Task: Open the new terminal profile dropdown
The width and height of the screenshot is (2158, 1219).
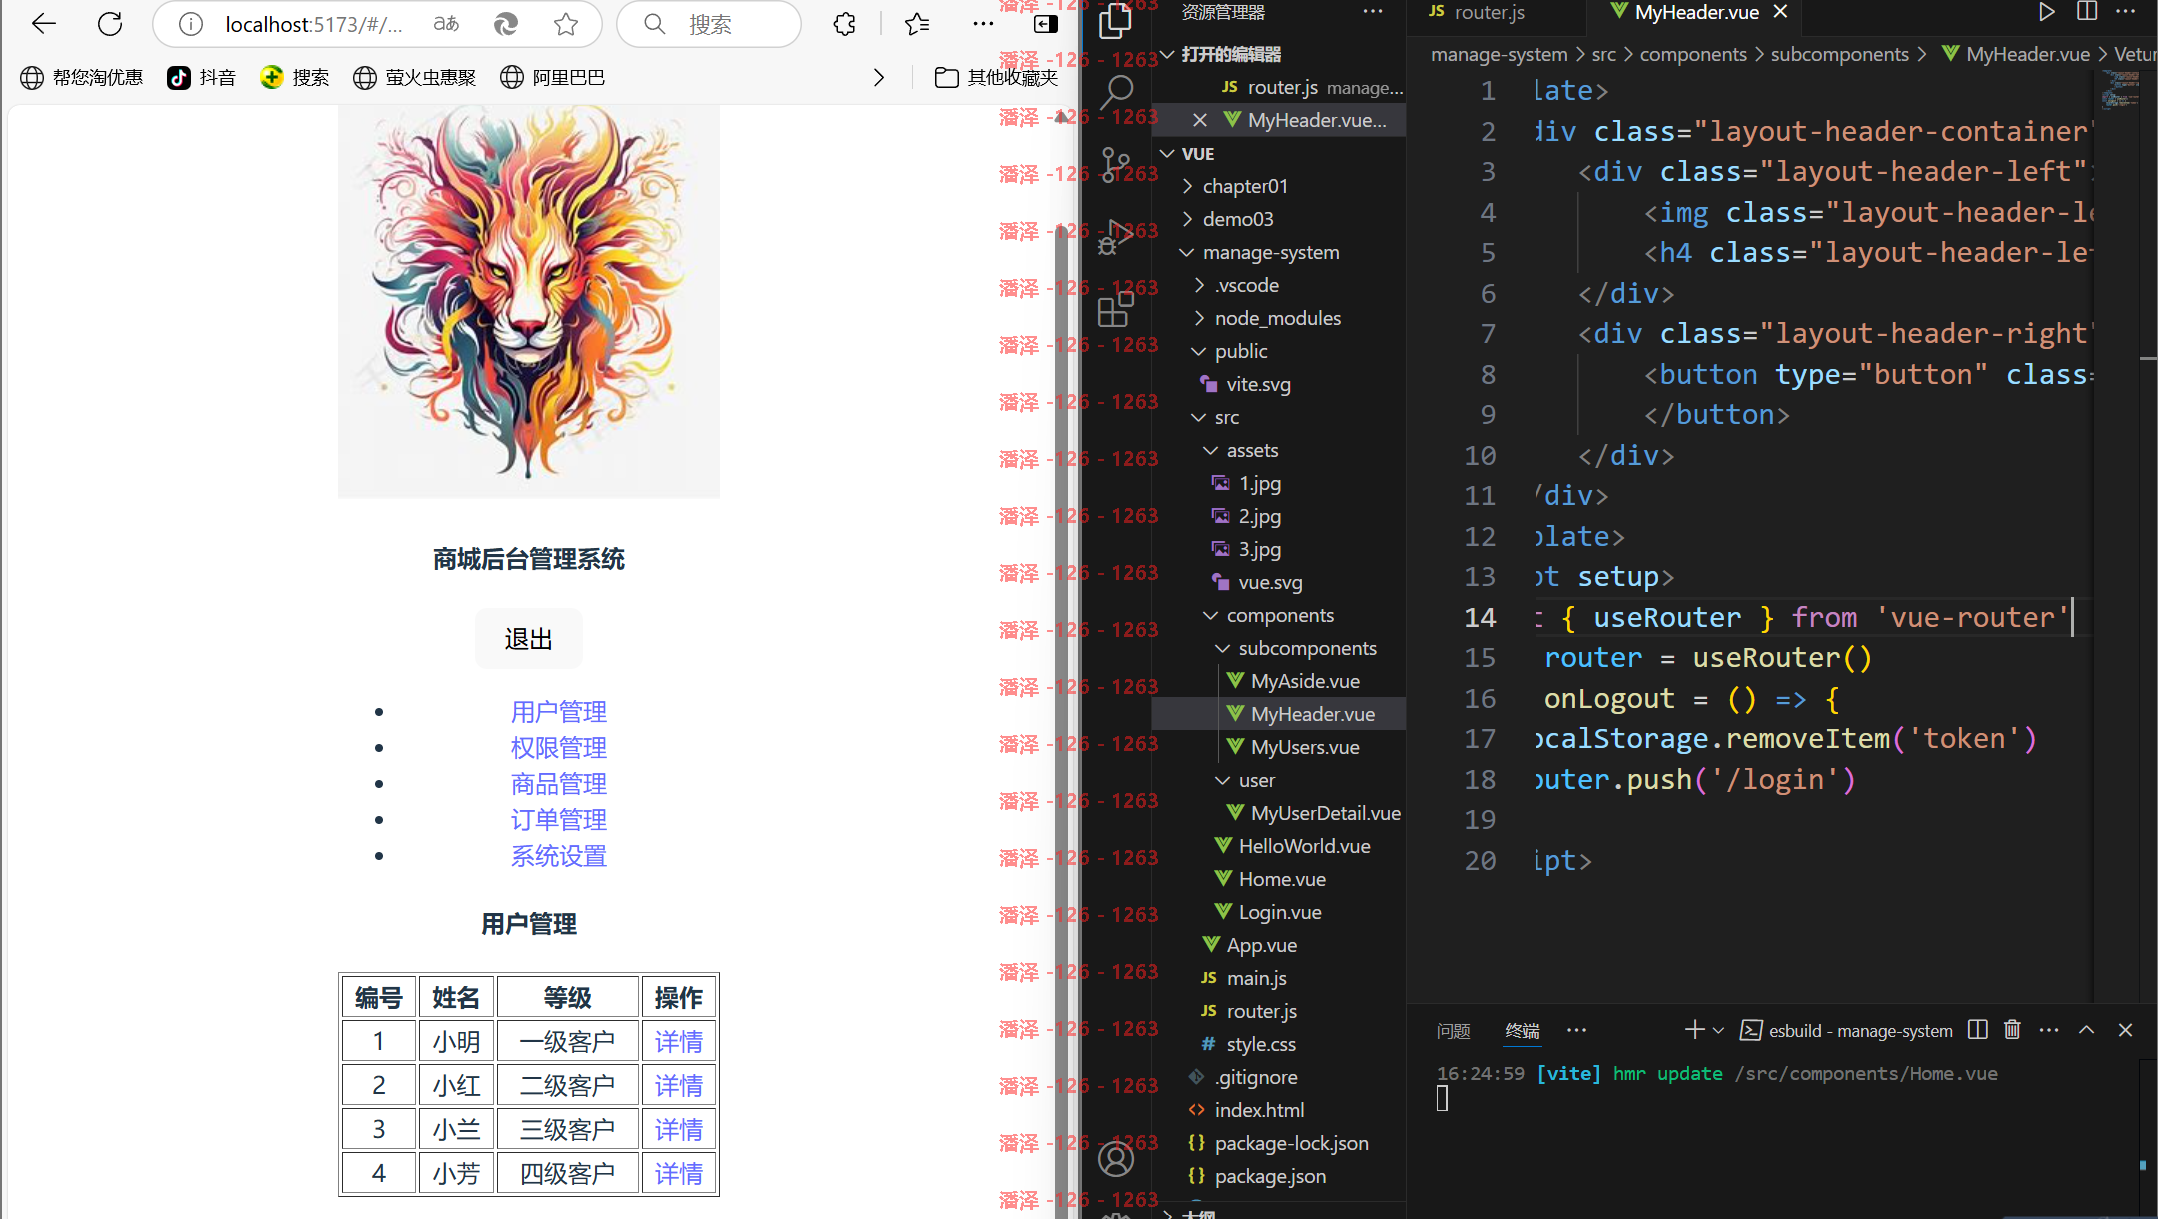Action: coord(1718,1030)
